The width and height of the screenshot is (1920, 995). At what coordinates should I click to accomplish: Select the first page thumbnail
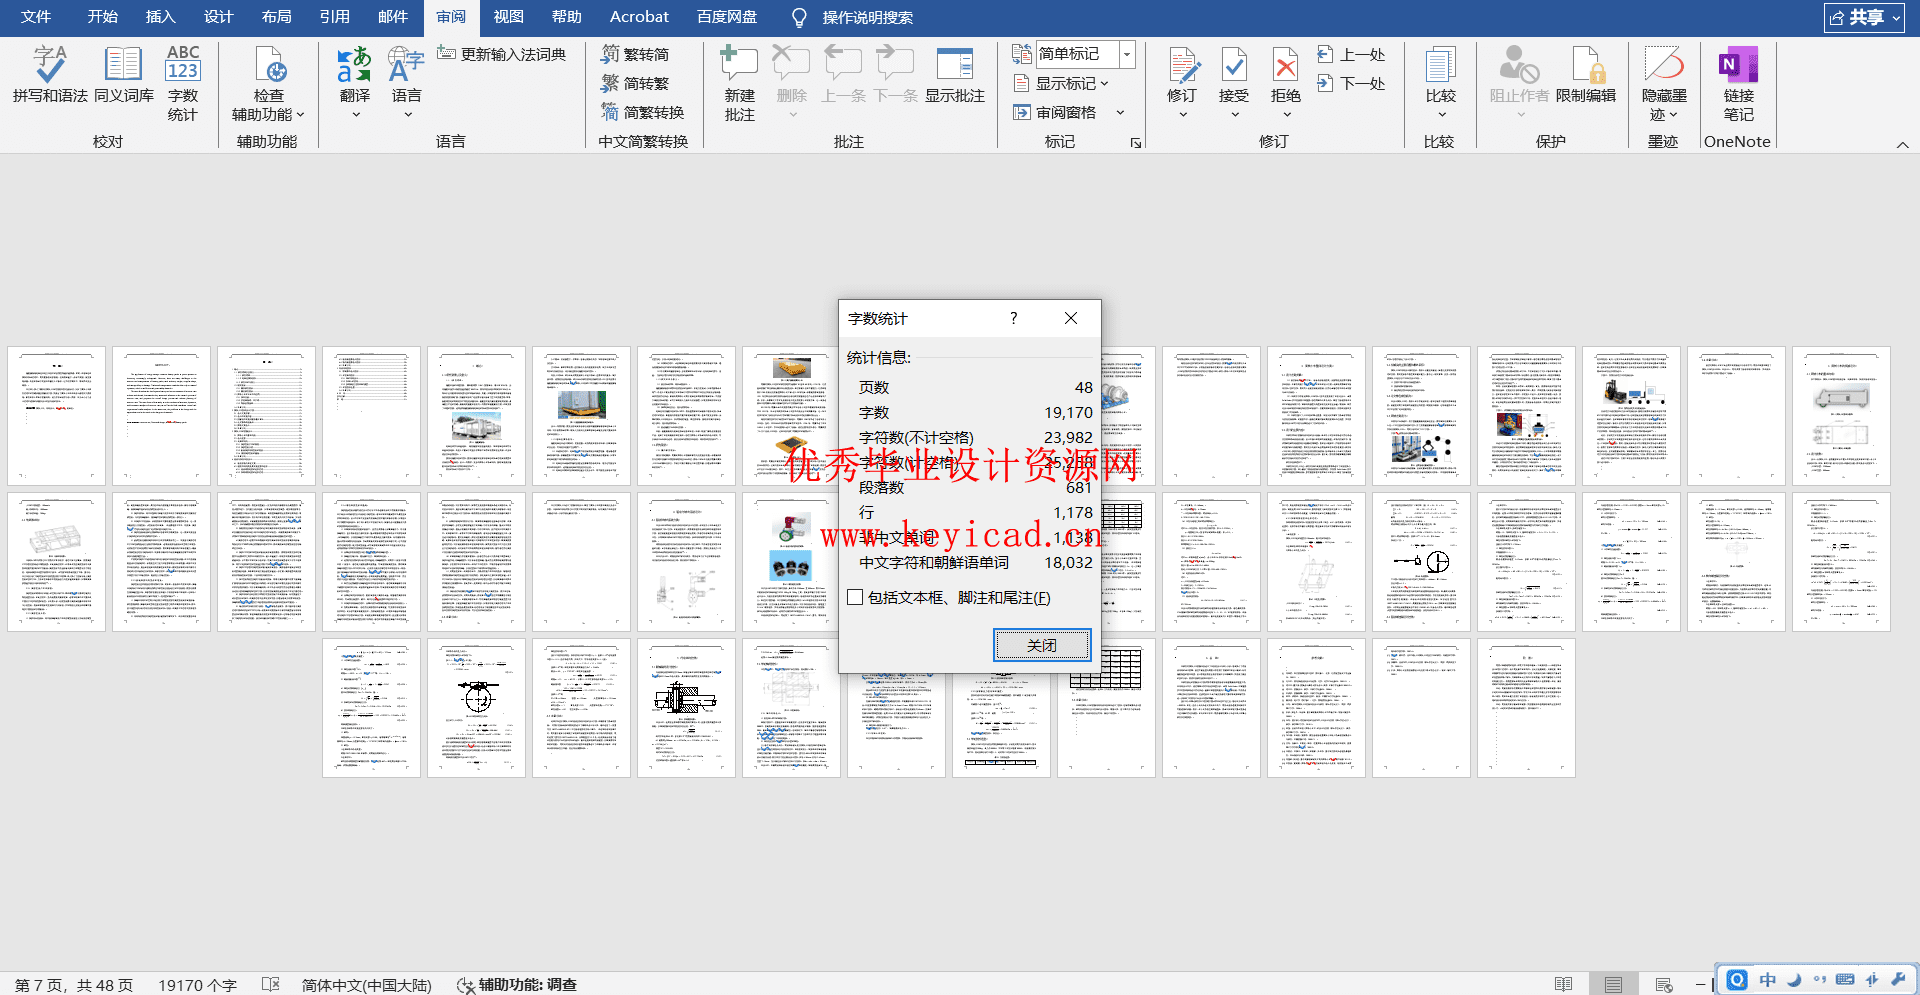pyautogui.click(x=56, y=416)
